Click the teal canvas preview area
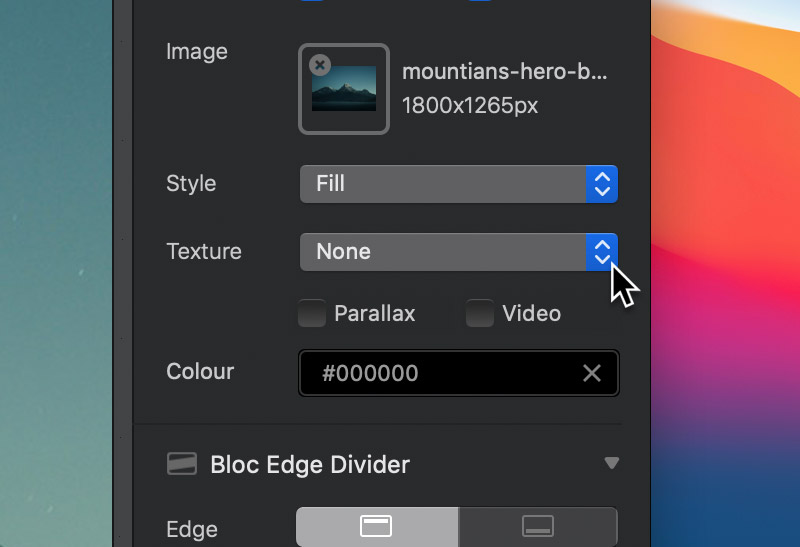The image size is (800, 547). (x=56, y=274)
